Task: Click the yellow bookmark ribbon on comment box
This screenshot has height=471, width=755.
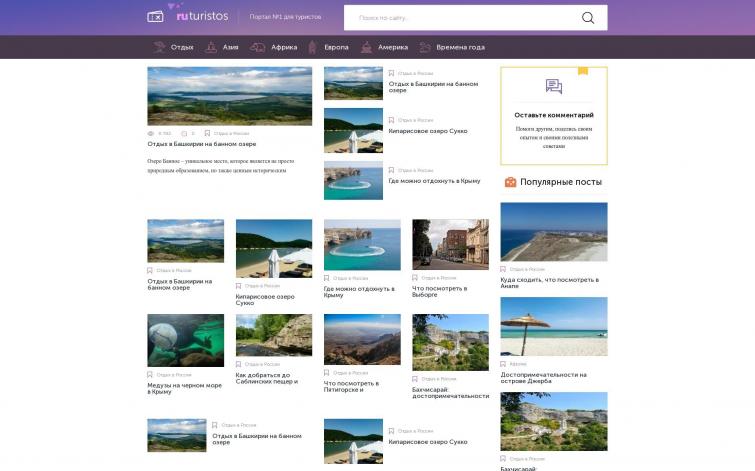Action: tap(583, 71)
